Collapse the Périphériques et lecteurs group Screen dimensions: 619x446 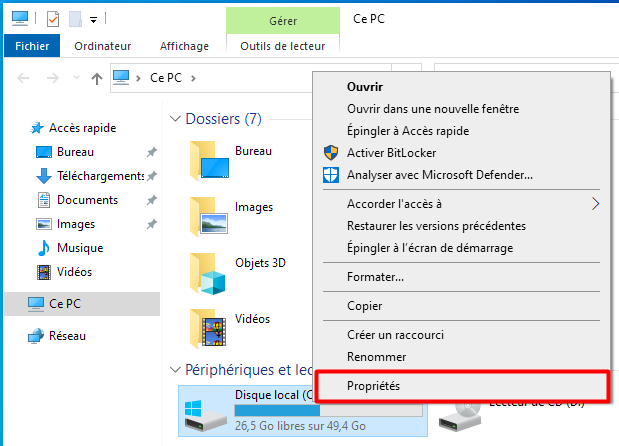click(175, 370)
